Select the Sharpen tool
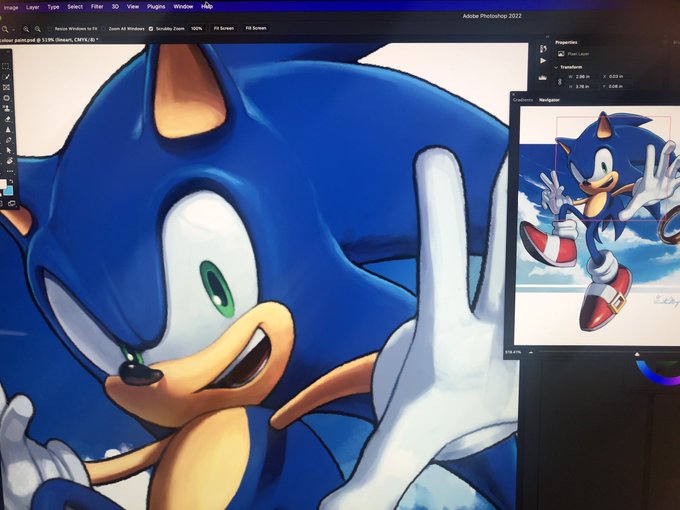Viewport: 680px width, 510px height. tap(8, 129)
